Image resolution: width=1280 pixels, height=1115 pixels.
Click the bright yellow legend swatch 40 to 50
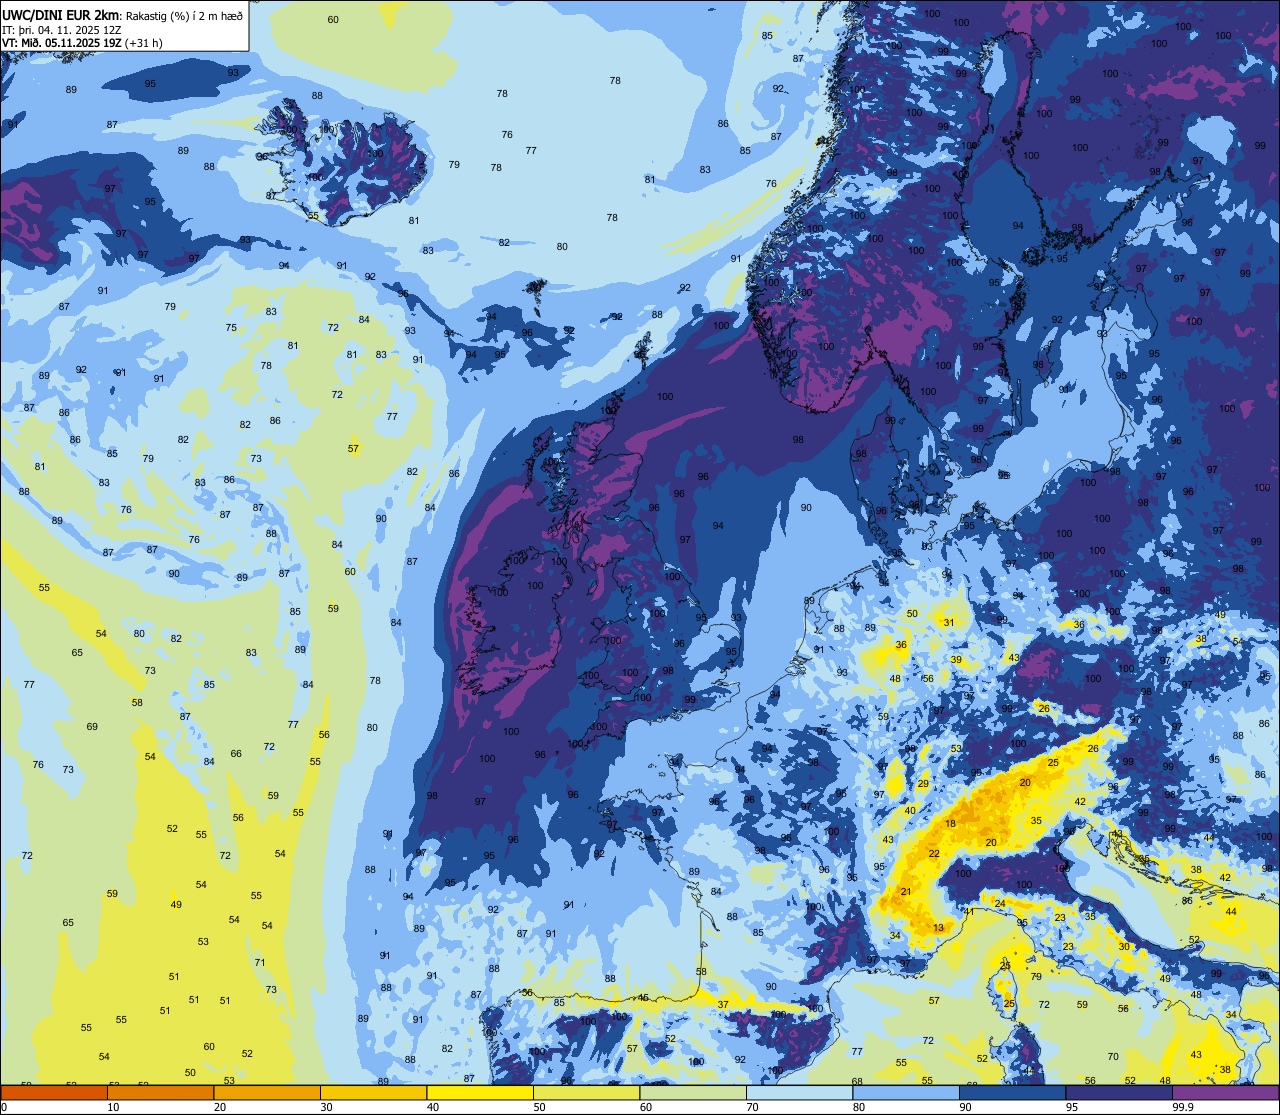480,1092
